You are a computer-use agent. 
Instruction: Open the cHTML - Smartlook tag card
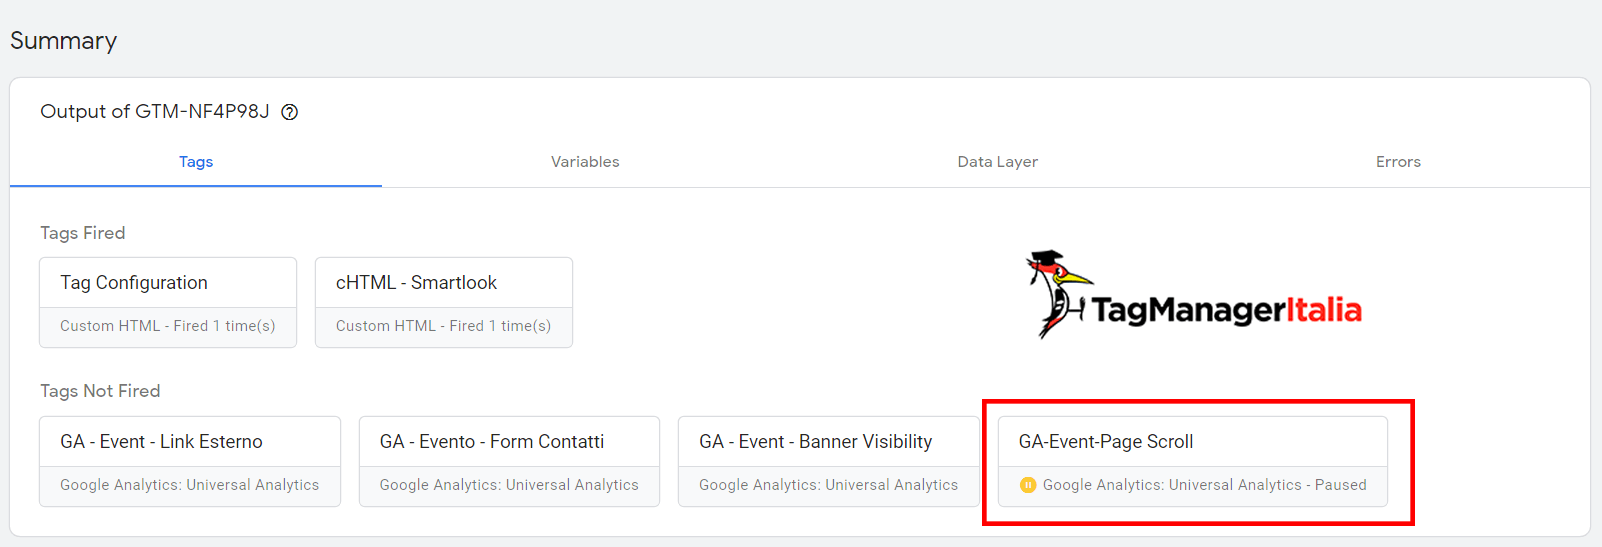pyautogui.click(x=444, y=303)
